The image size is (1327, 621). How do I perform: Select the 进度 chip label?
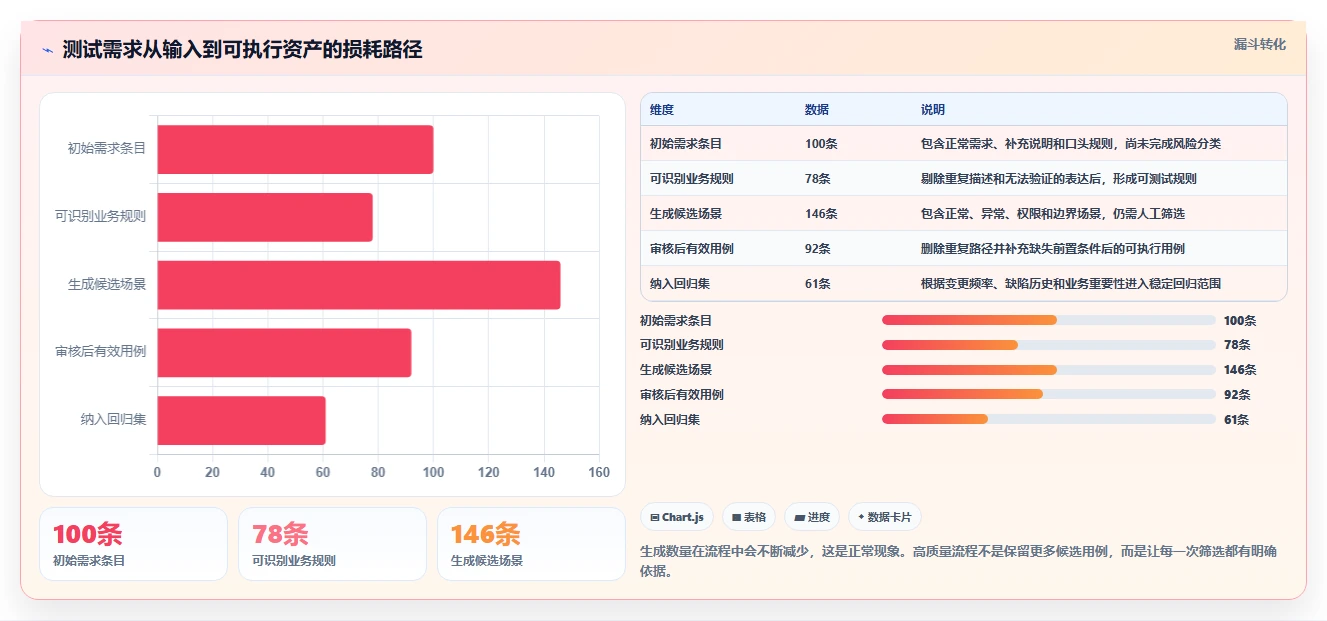pos(819,517)
